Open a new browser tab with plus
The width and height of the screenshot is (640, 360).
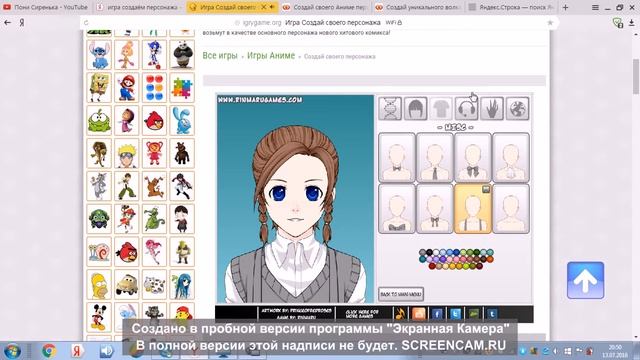click(x=565, y=7)
